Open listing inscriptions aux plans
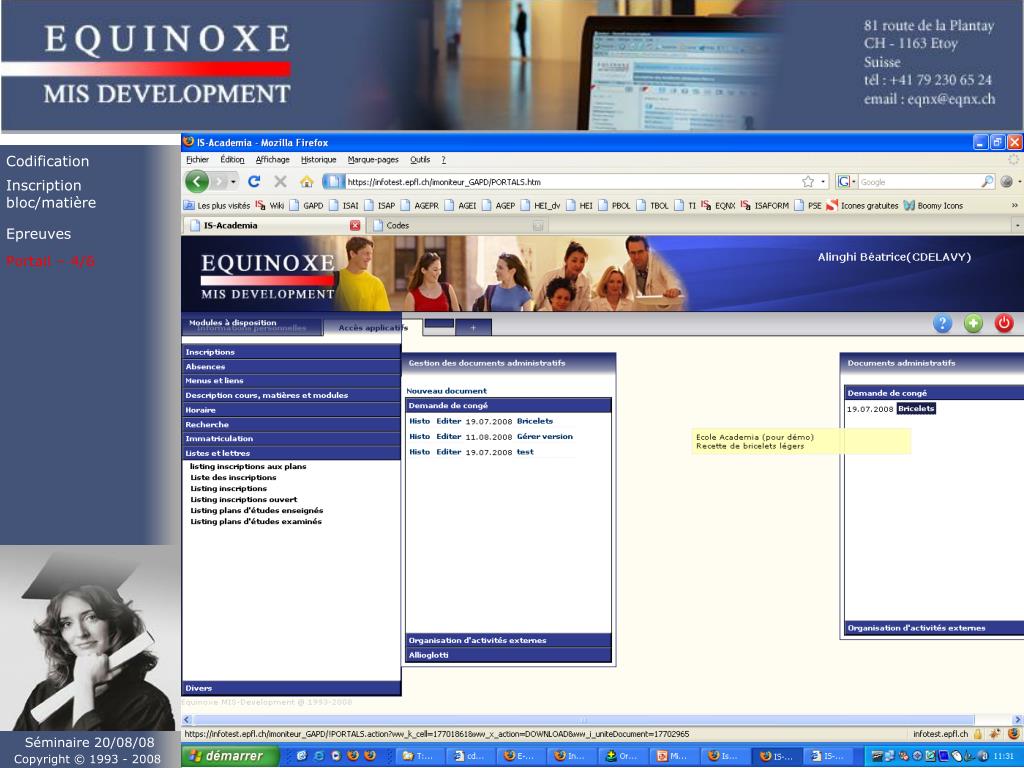The height and width of the screenshot is (768, 1024). click(248, 466)
